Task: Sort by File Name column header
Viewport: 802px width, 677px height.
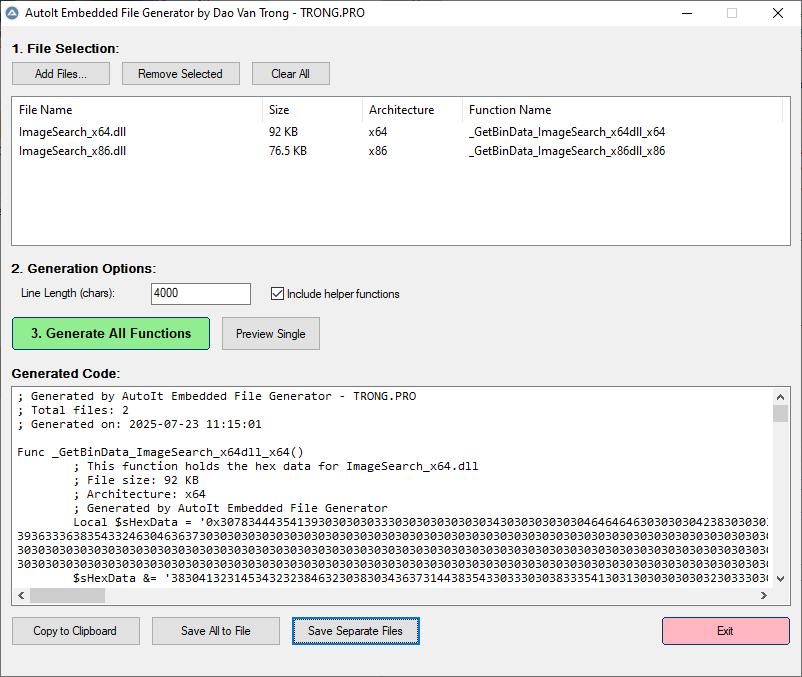Action: pos(137,110)
